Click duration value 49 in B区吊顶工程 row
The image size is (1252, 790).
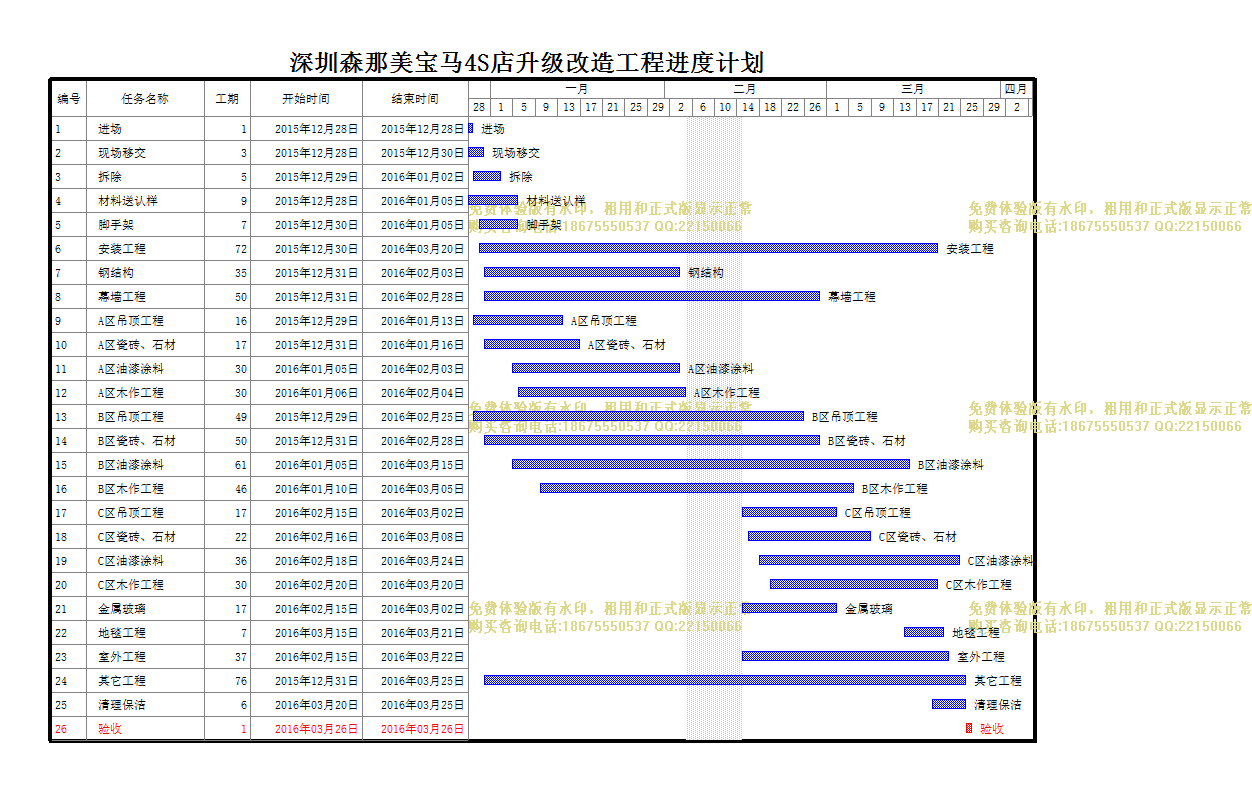coord(241,417)
